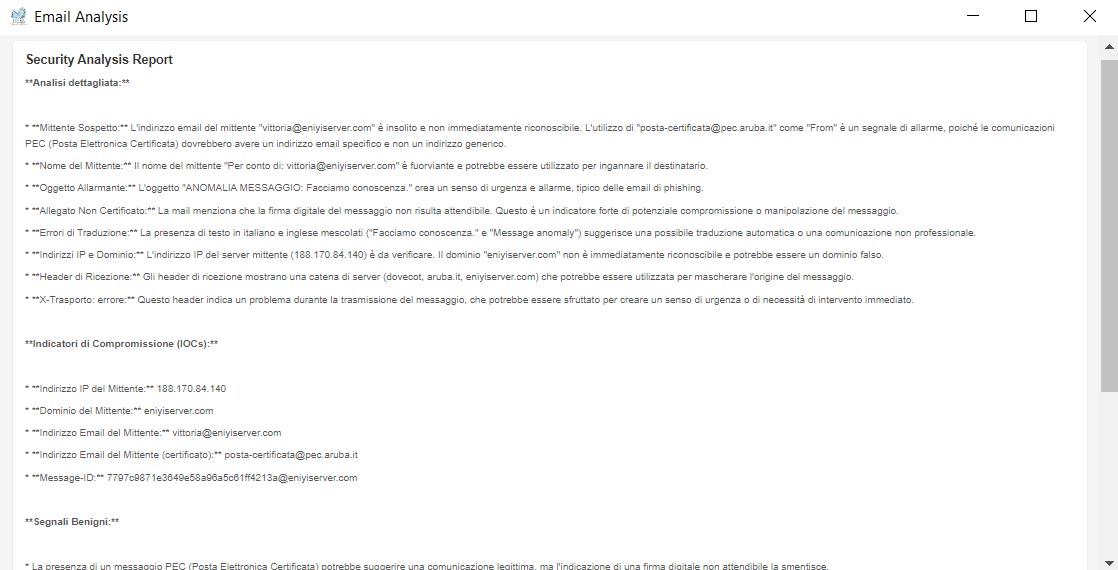
Task: Click the Security Analysis Report heading
Action: 99,60
